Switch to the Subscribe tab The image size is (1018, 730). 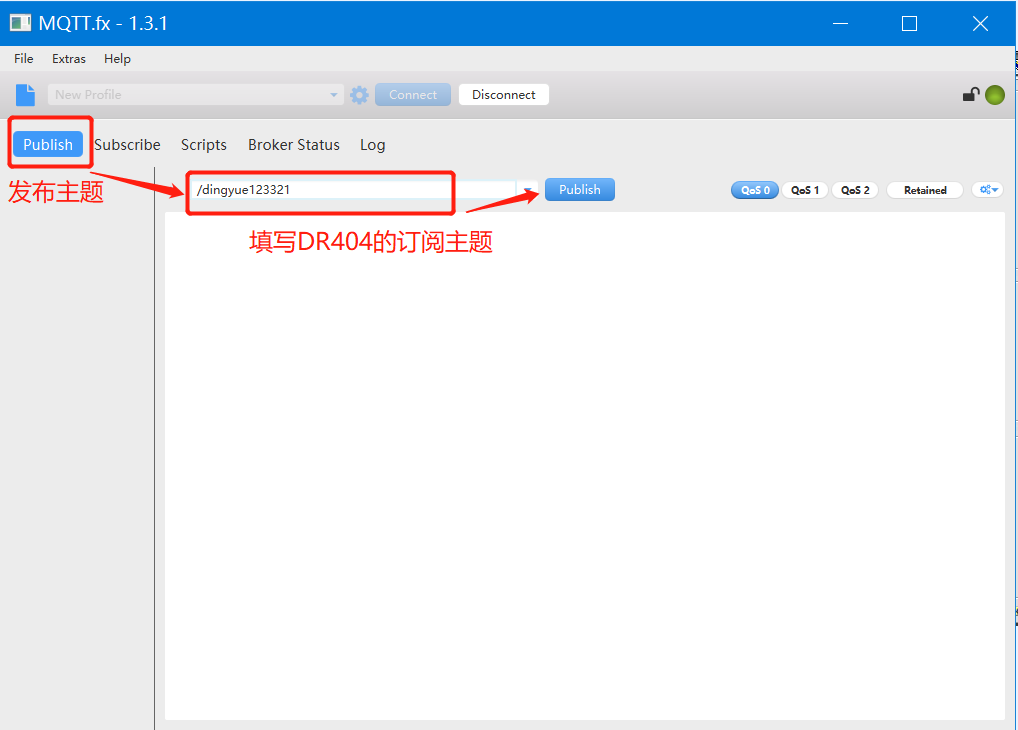[x=127, y=145]
